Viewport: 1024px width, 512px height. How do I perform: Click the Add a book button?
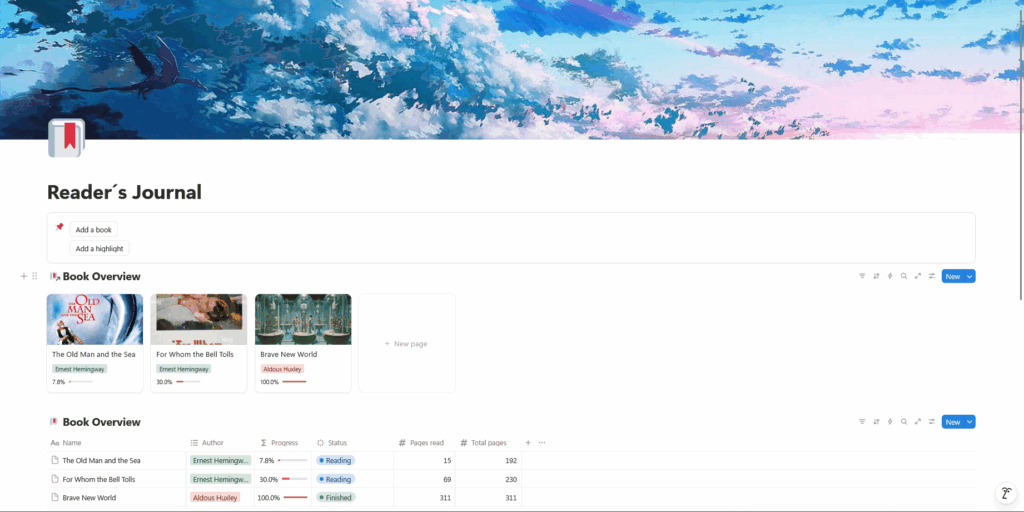click(x=94, y=230)
